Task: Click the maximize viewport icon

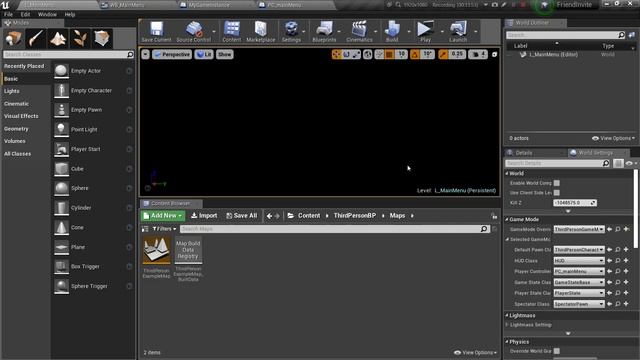Action: click(x=494, y=54)
